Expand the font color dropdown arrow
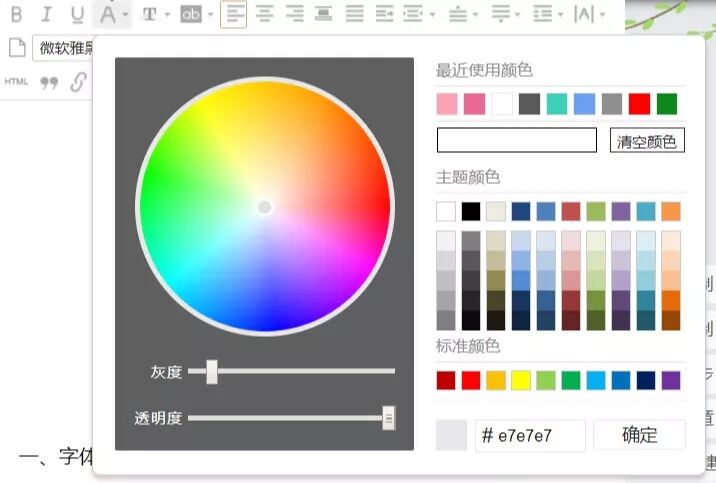Screen dimensions: 716x483 [125, 15]
